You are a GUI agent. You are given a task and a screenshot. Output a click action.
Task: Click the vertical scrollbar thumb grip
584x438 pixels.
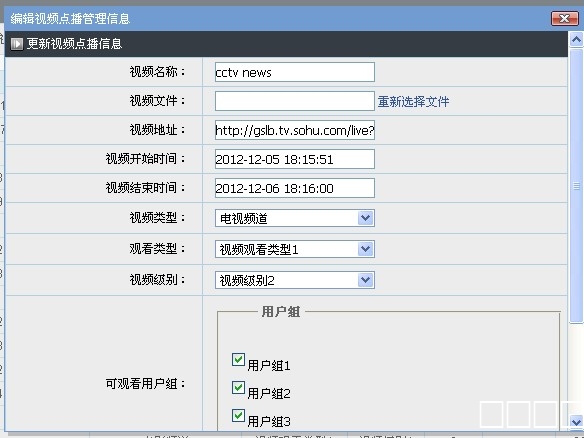click(x=576, y=186)
